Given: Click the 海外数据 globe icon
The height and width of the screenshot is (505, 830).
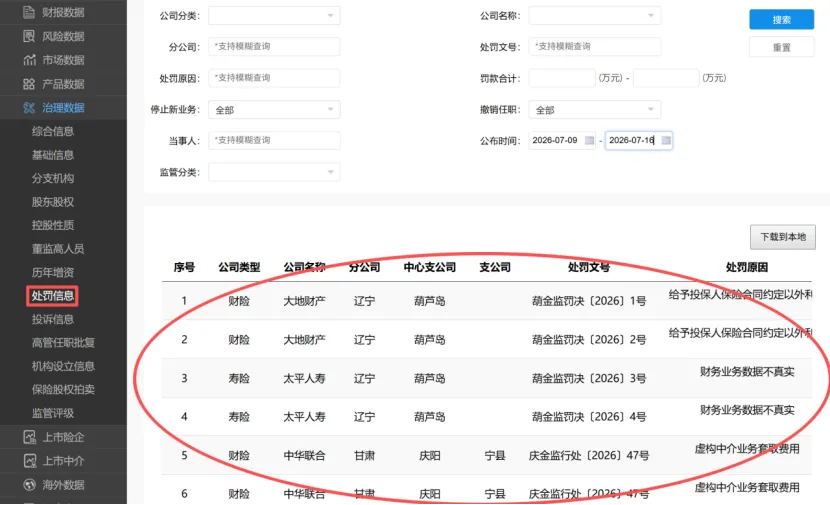Looking at the screenshot, I should click(x=30, y=485).
